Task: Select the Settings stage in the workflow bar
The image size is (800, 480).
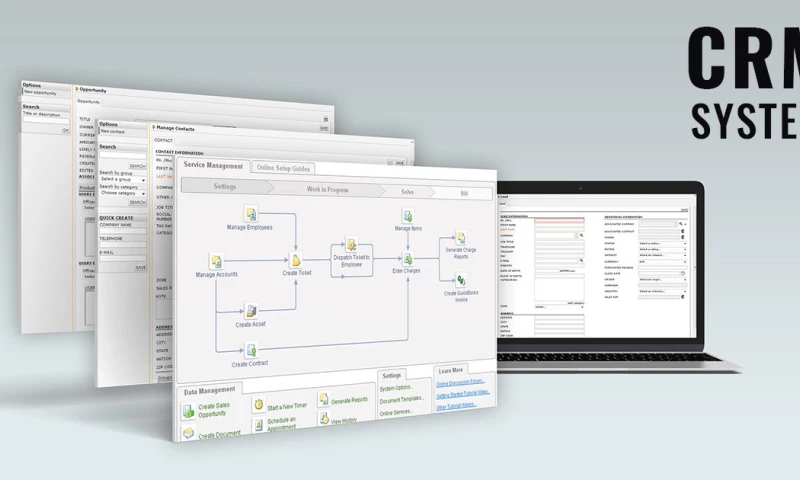Action: click(224, 186)
